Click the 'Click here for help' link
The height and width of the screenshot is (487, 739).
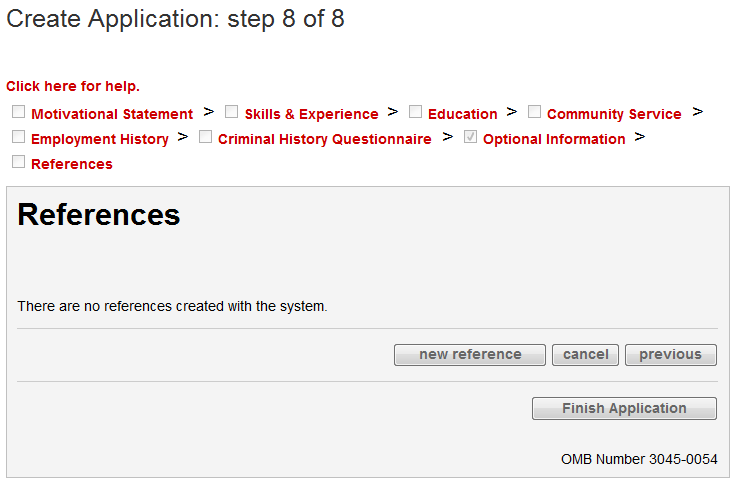click(73, 87)
